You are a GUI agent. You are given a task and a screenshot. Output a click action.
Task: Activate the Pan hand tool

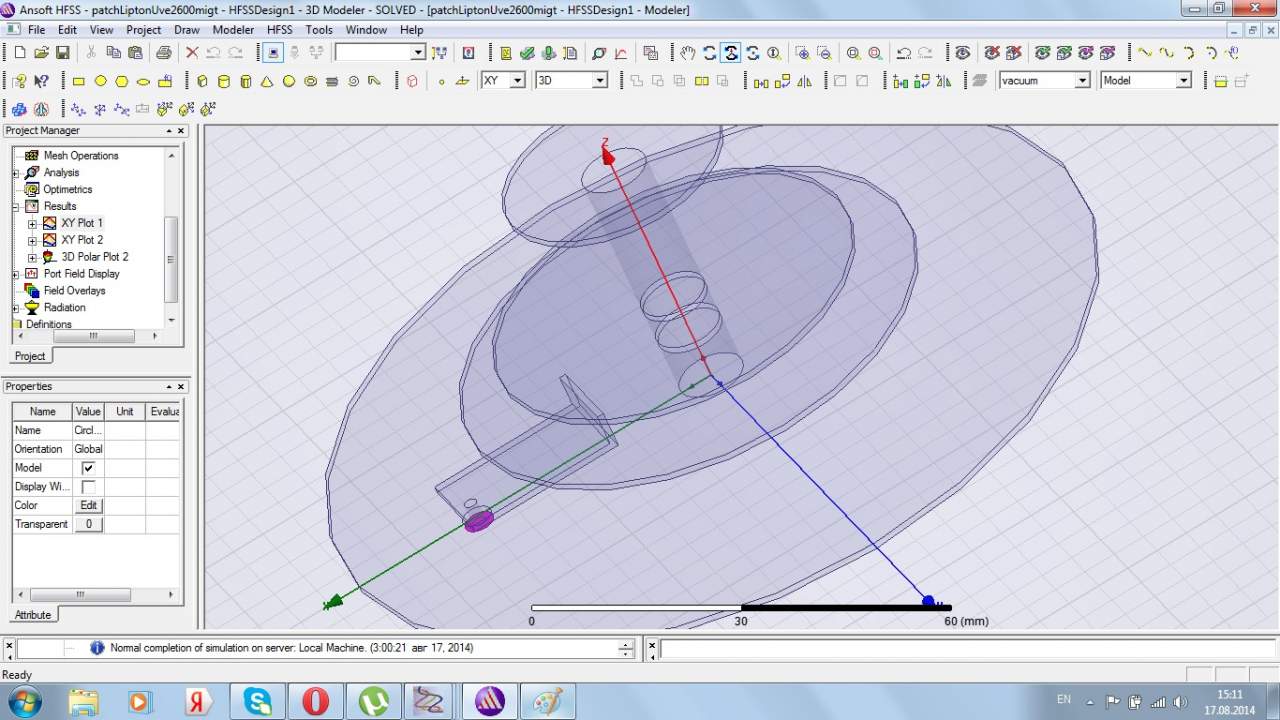point(687,53)
